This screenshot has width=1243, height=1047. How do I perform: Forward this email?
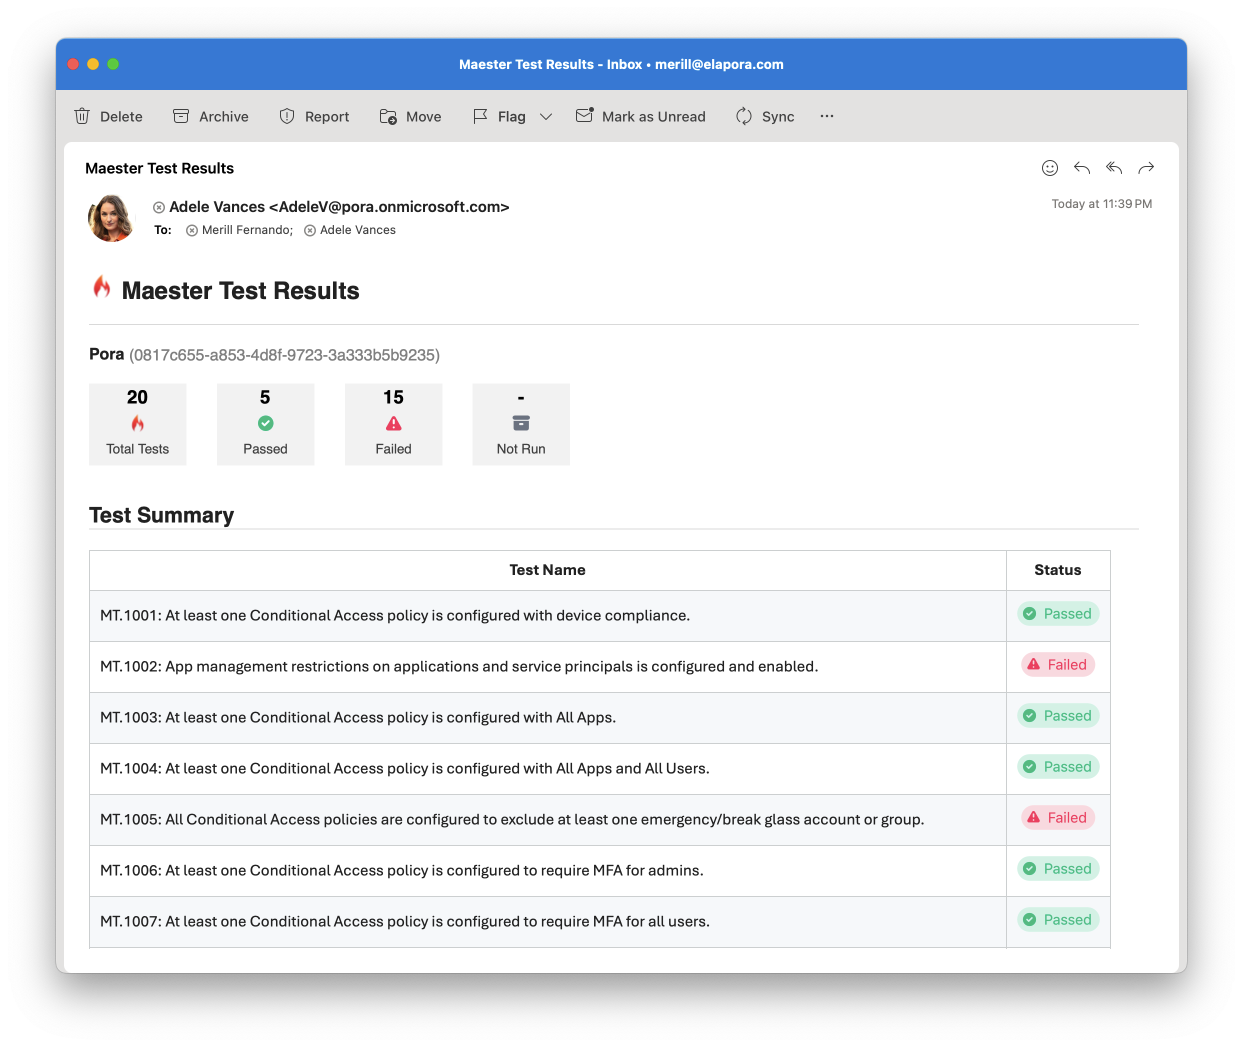(1146, 168)
